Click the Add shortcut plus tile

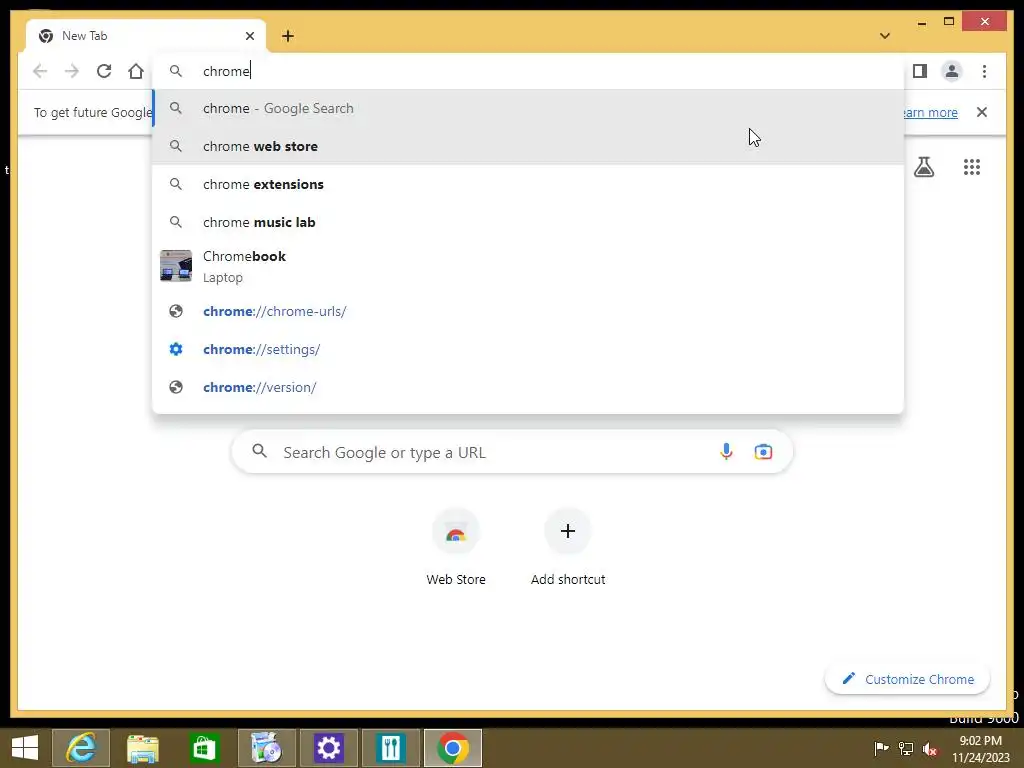point(568,548)
